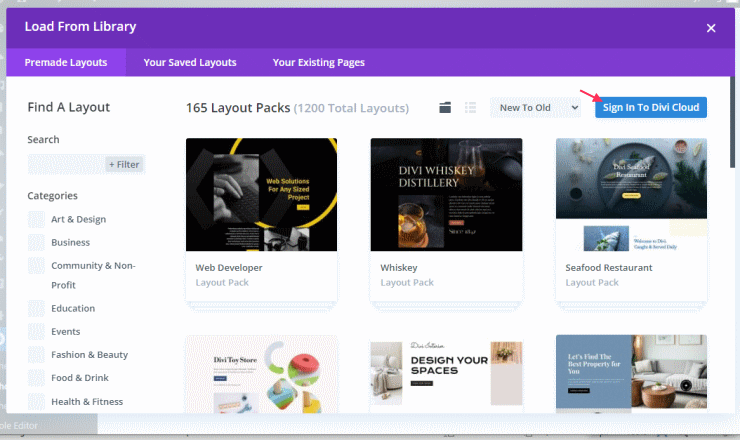Click the dialog's vertical scrollbar

point(732,122)
